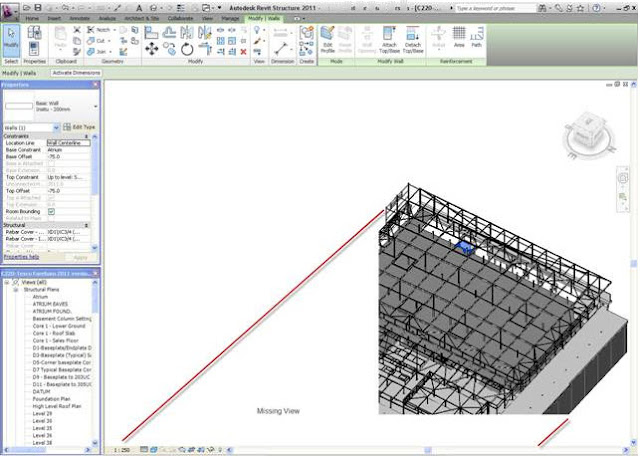Collapse the Structural properties section
This screenshot has width=640, height=456.
(x=86, y=225)
